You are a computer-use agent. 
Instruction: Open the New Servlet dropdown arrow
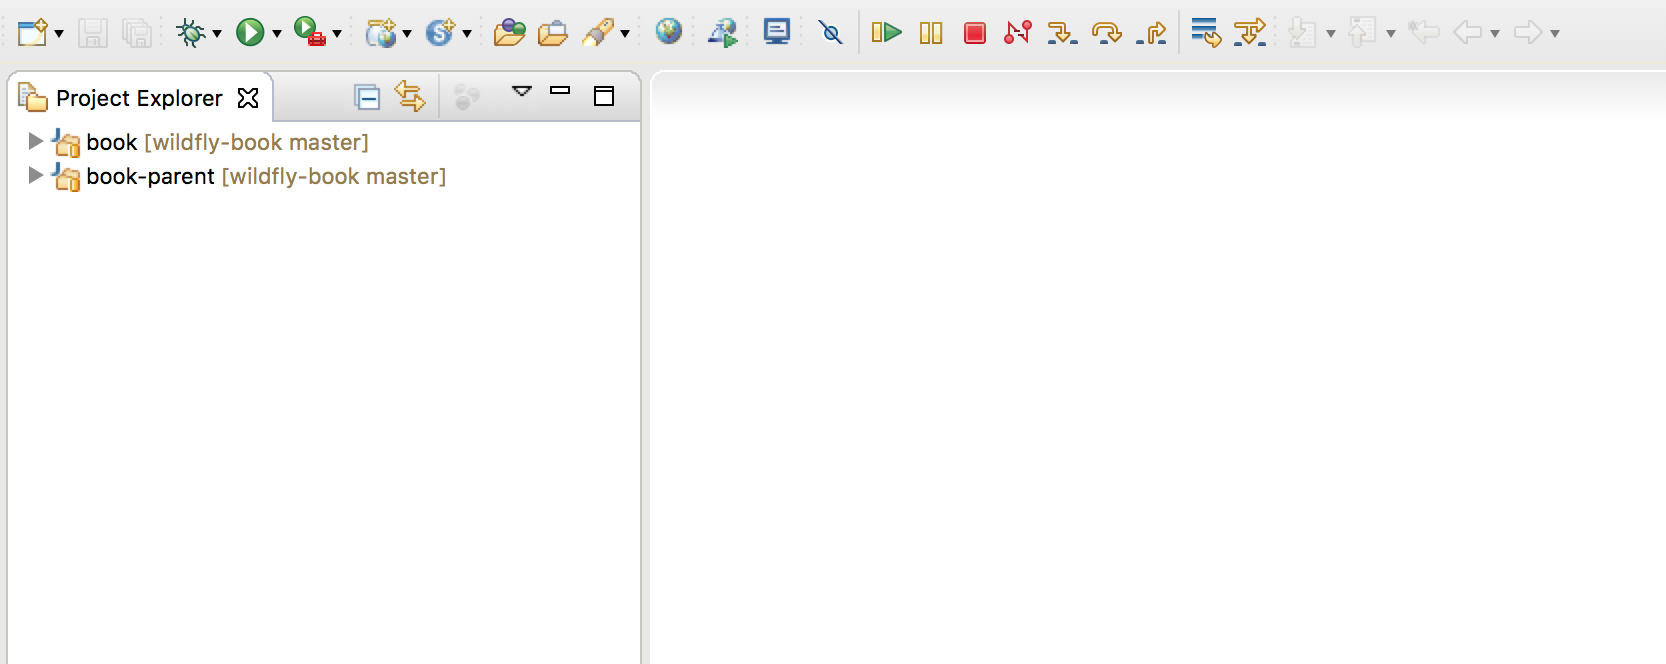click(x=467, y=34)
